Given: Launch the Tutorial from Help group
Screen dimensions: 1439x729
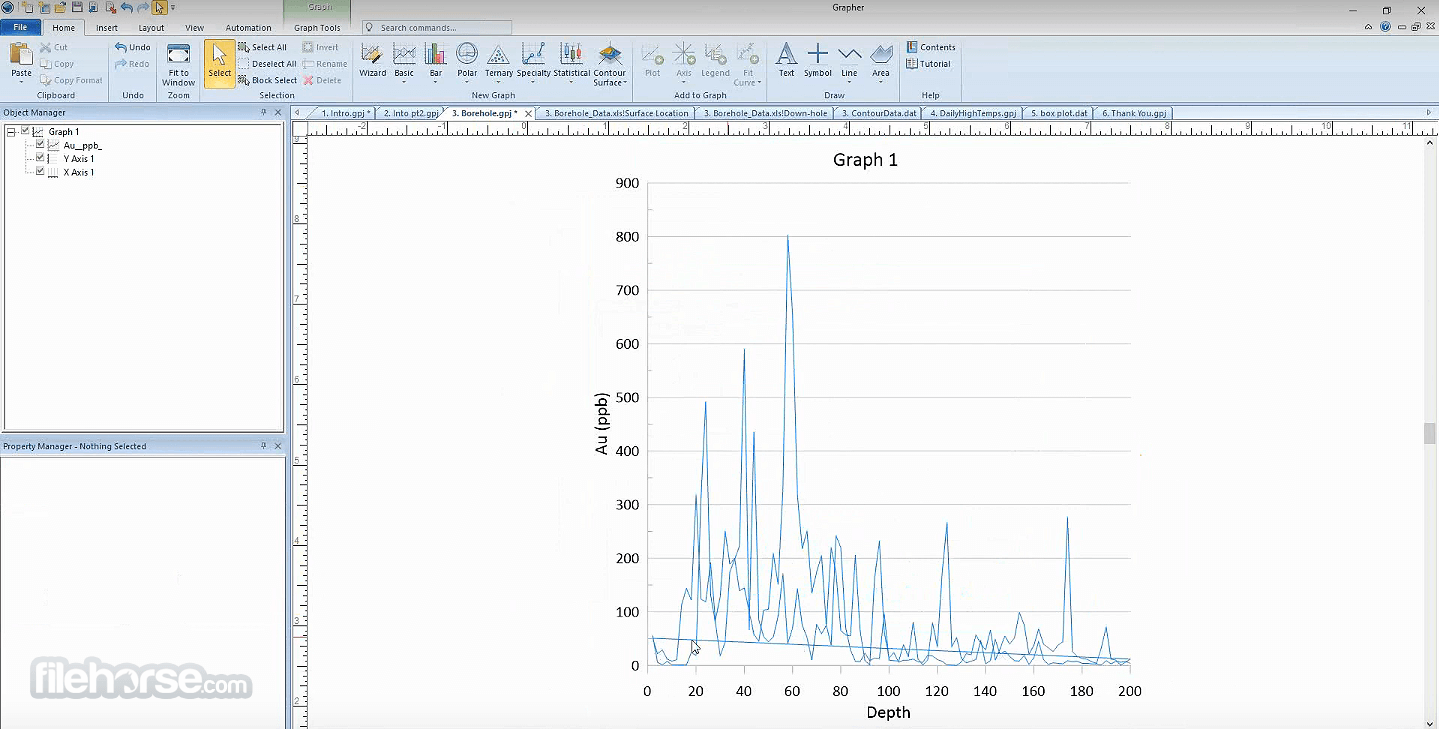Looking at the screenshot, I should (928, 64).
